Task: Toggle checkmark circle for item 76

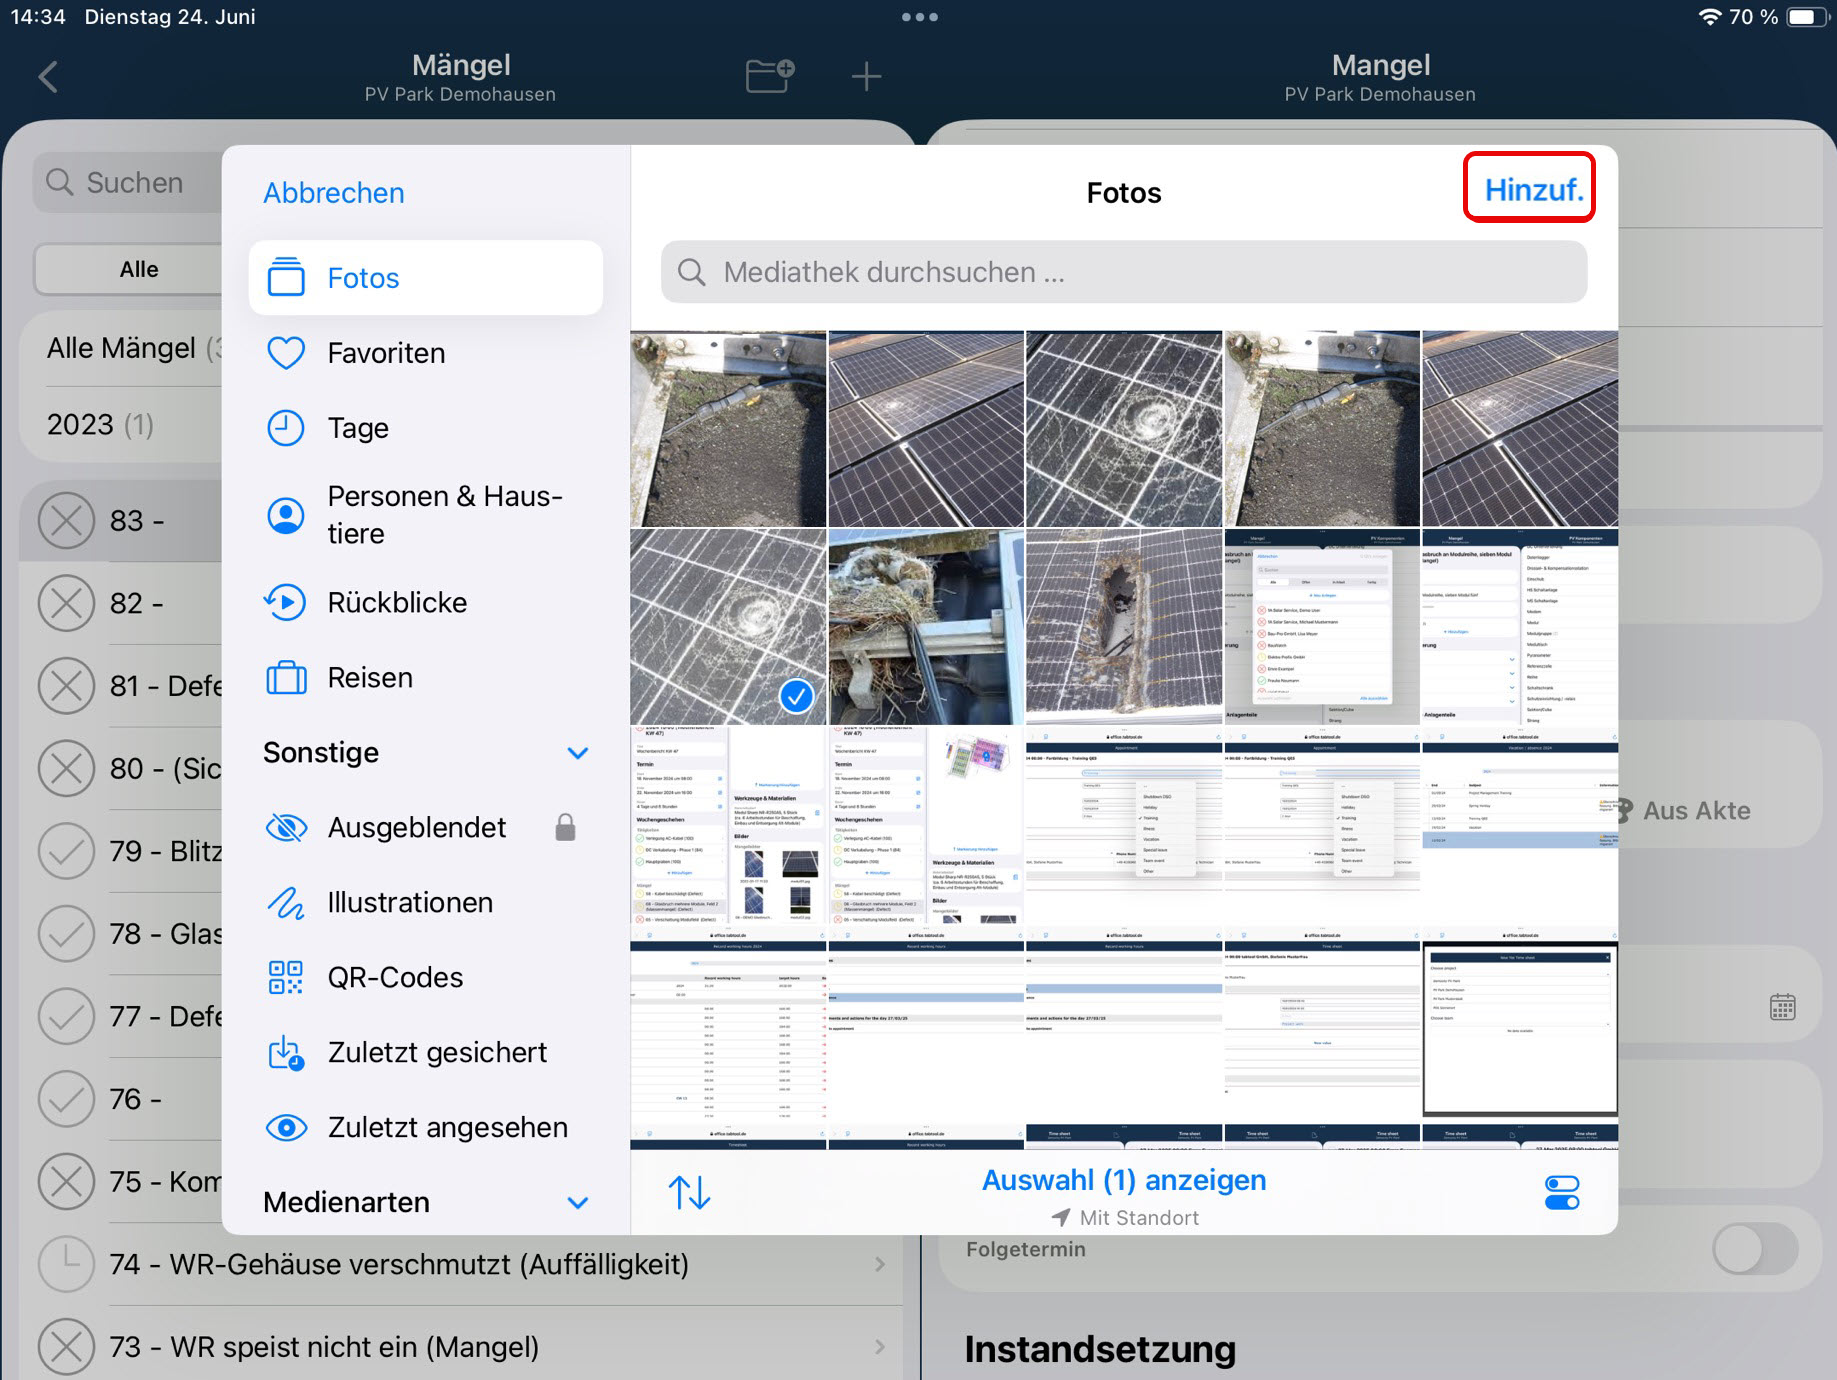Action: [x=66, y=1099]
